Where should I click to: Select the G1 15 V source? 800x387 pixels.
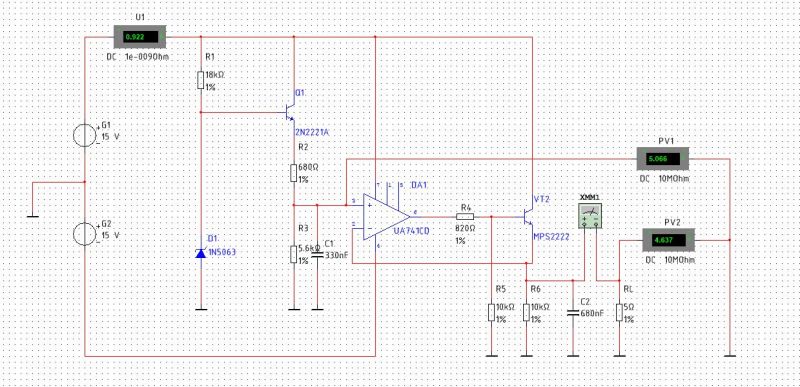[84, 136]
